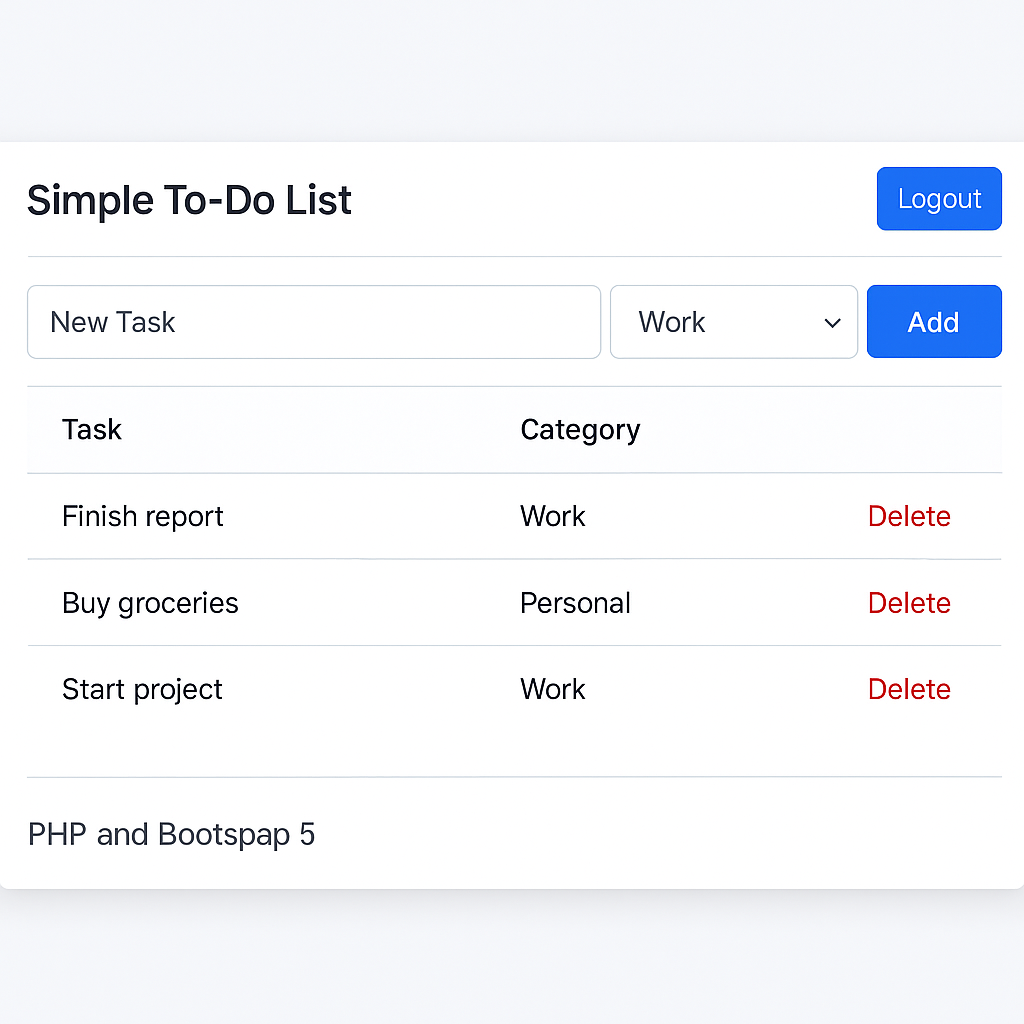Viewport: 1024px width, 1024px height.
Task: Click Work category in Start project row
Action: coord(552,689)
